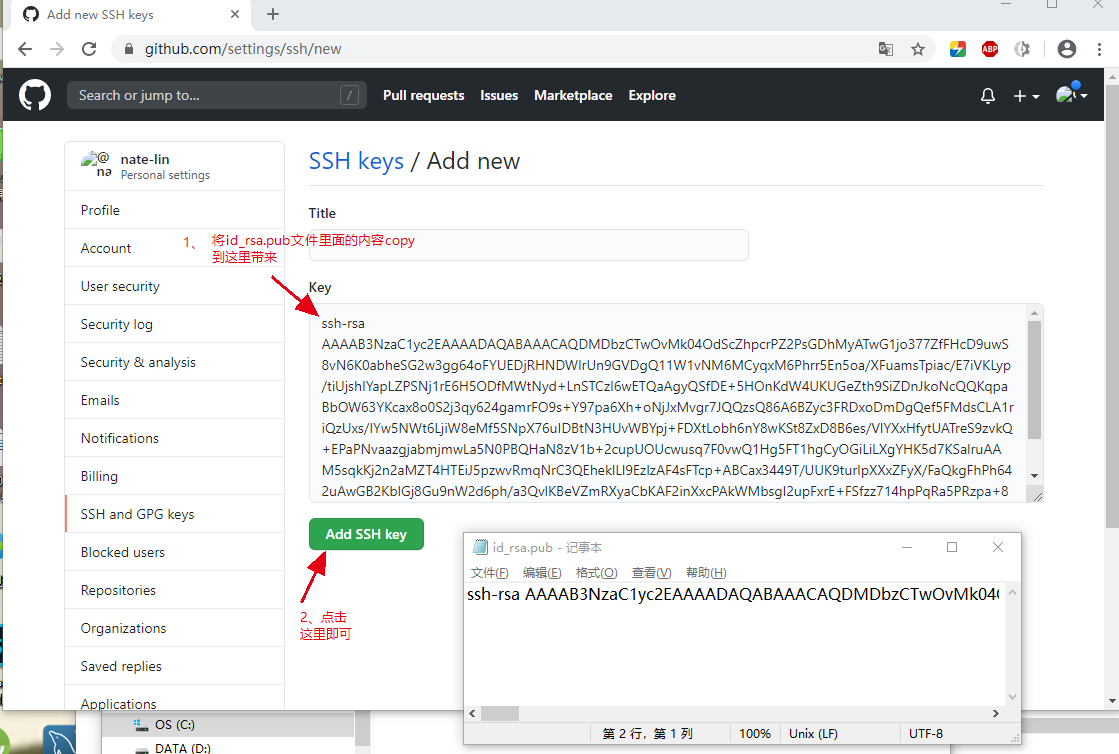Click the Title input field

(x=528, y=245)
